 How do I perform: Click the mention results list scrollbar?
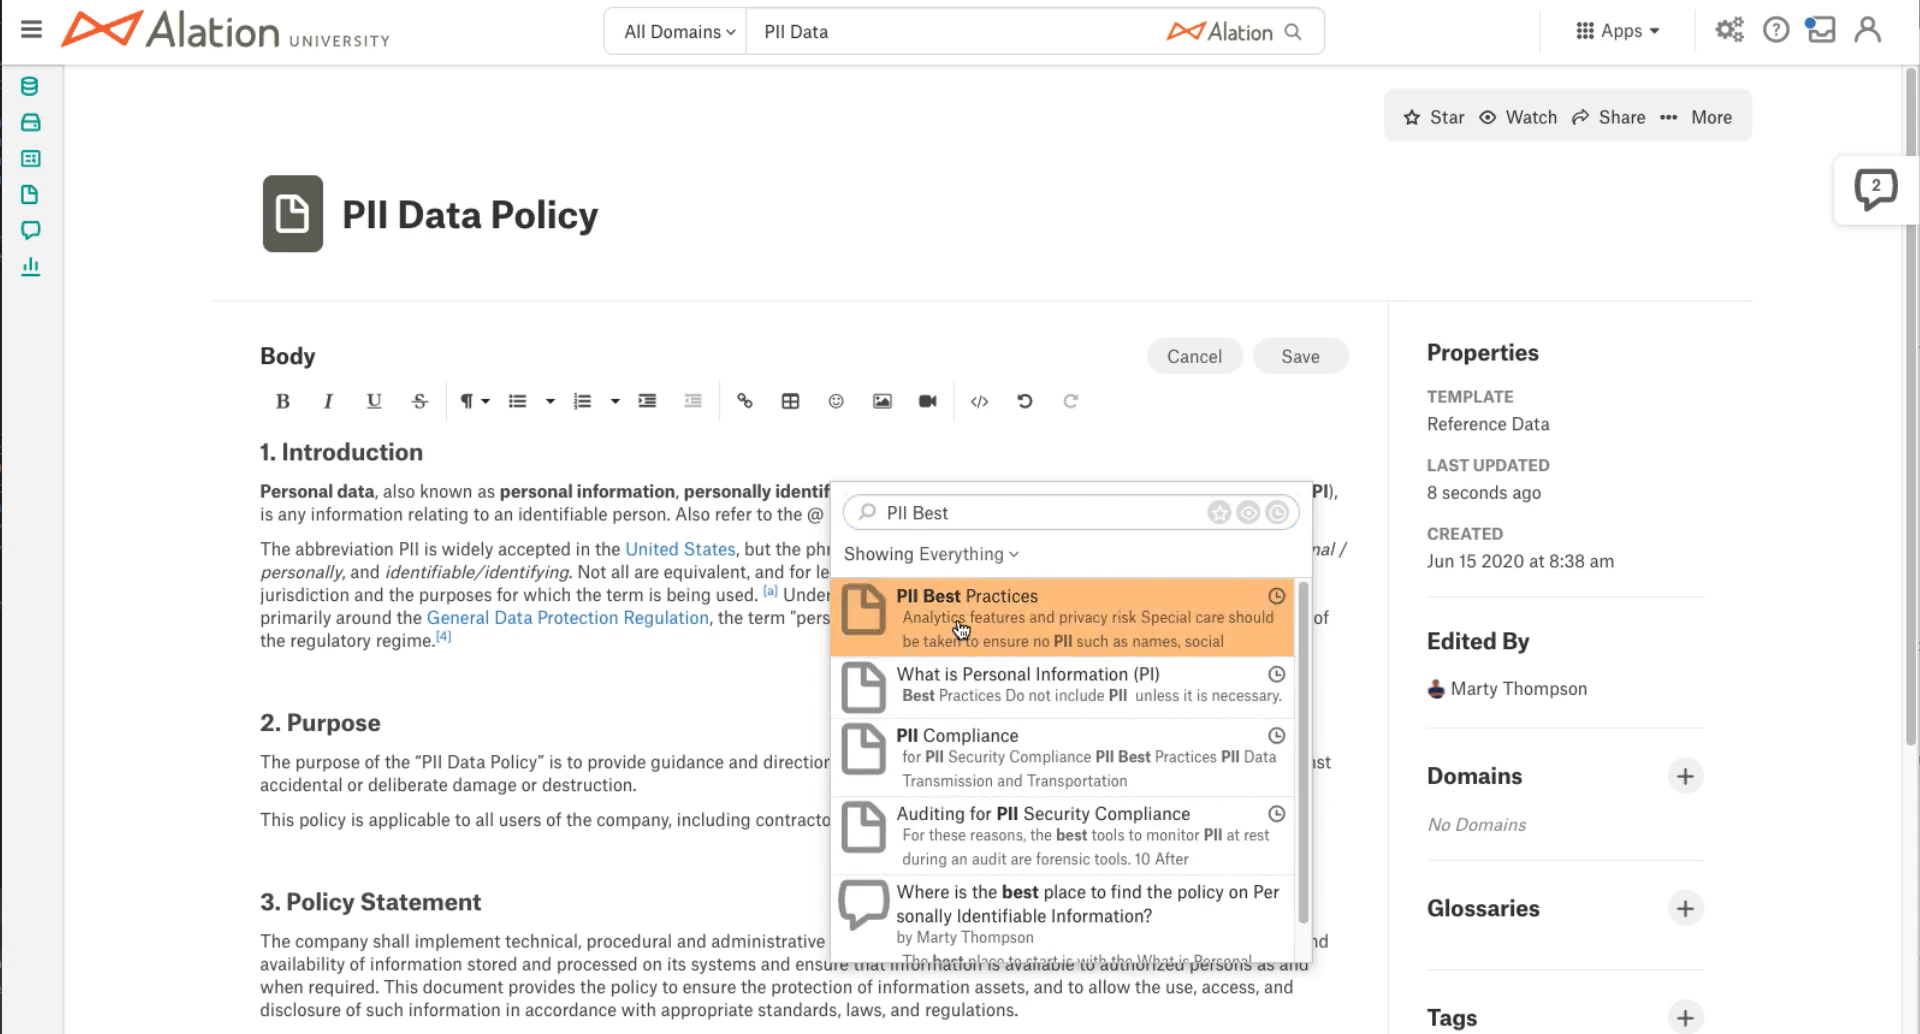1303,752
